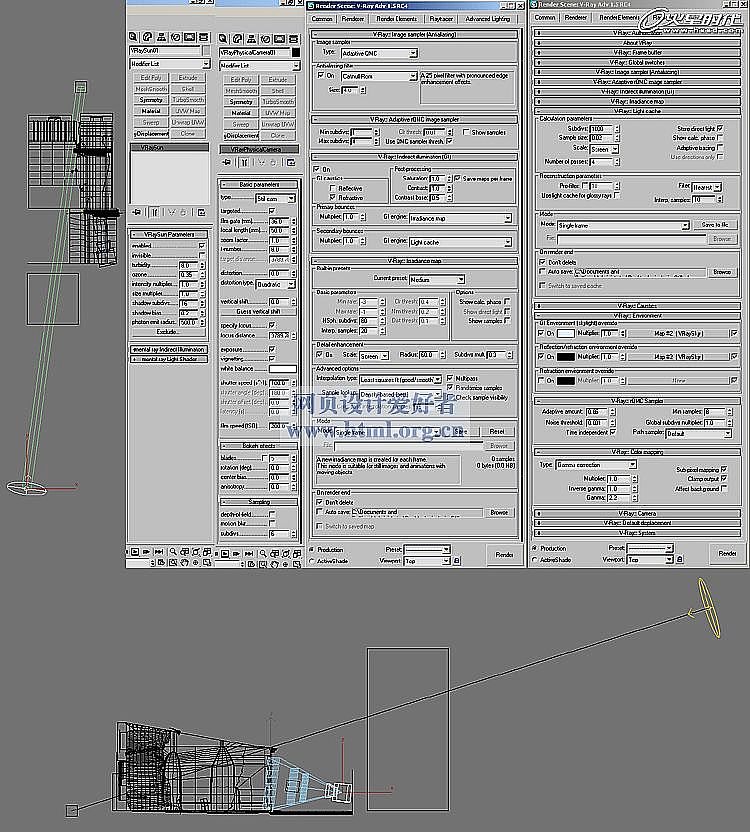Open the Raytracer tab
The height and width of the screenshot is (832, 750).
441,19
